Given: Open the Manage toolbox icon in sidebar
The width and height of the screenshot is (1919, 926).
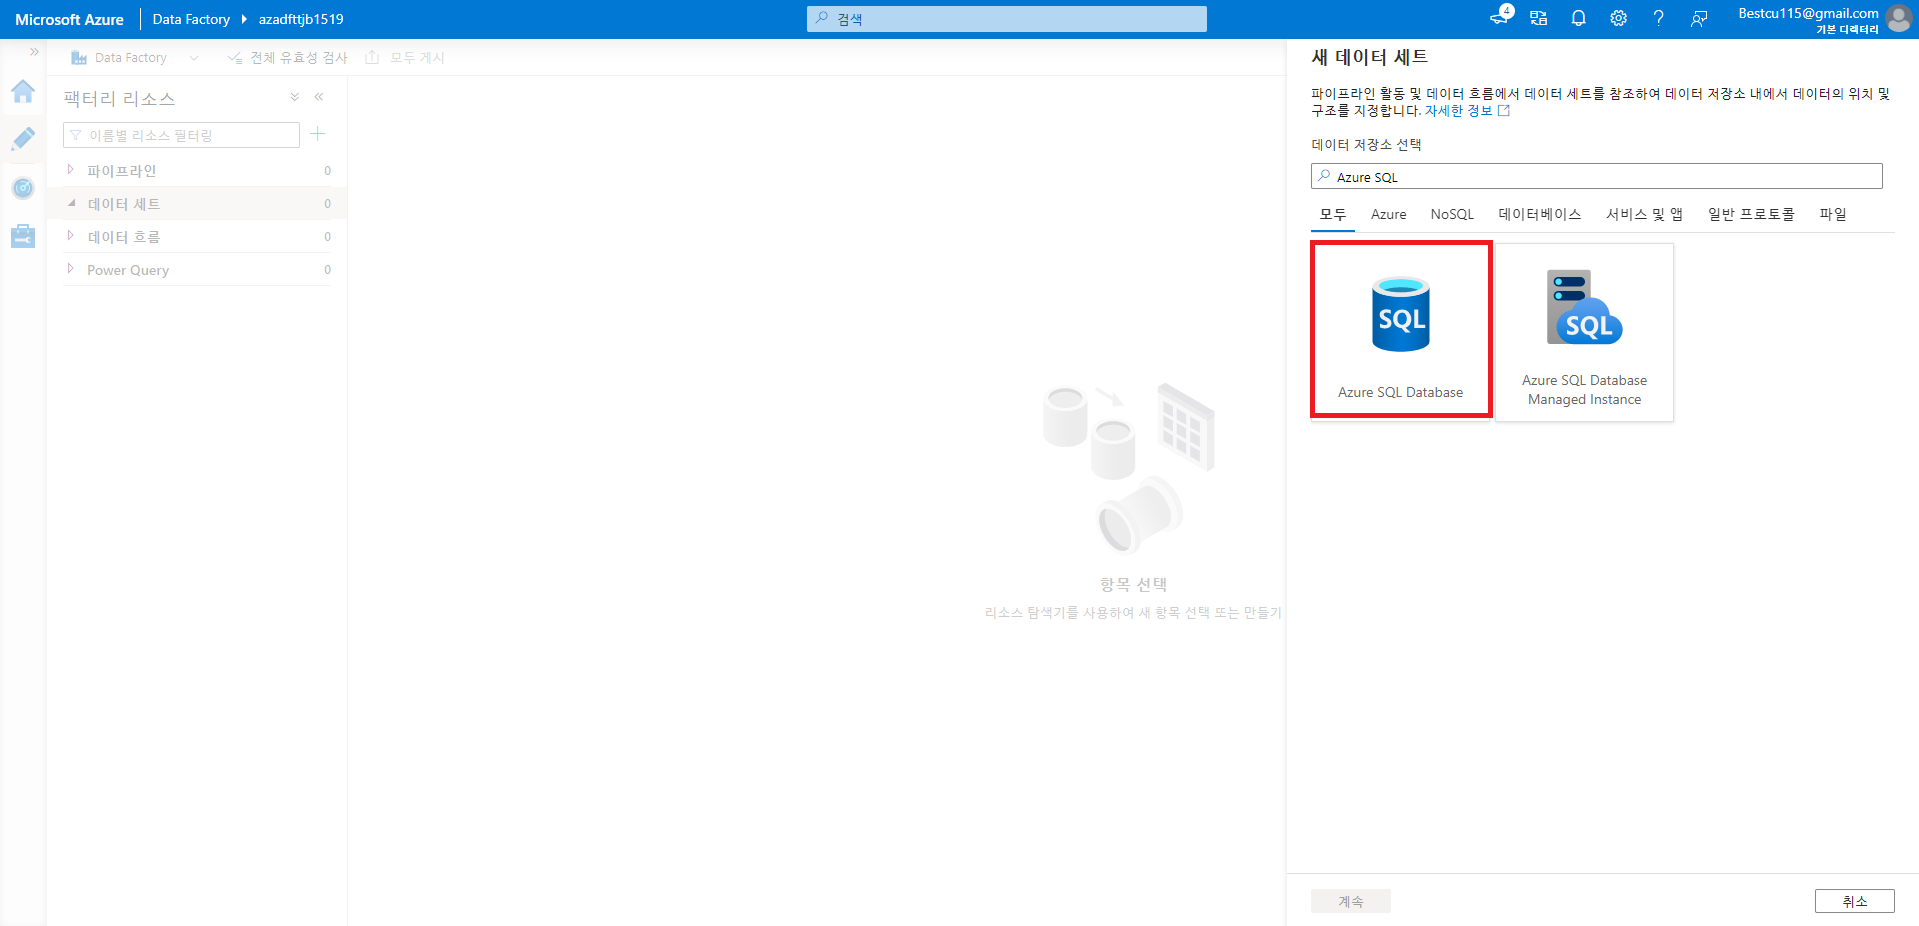Looking at the screenshot, I should (23, 236).
